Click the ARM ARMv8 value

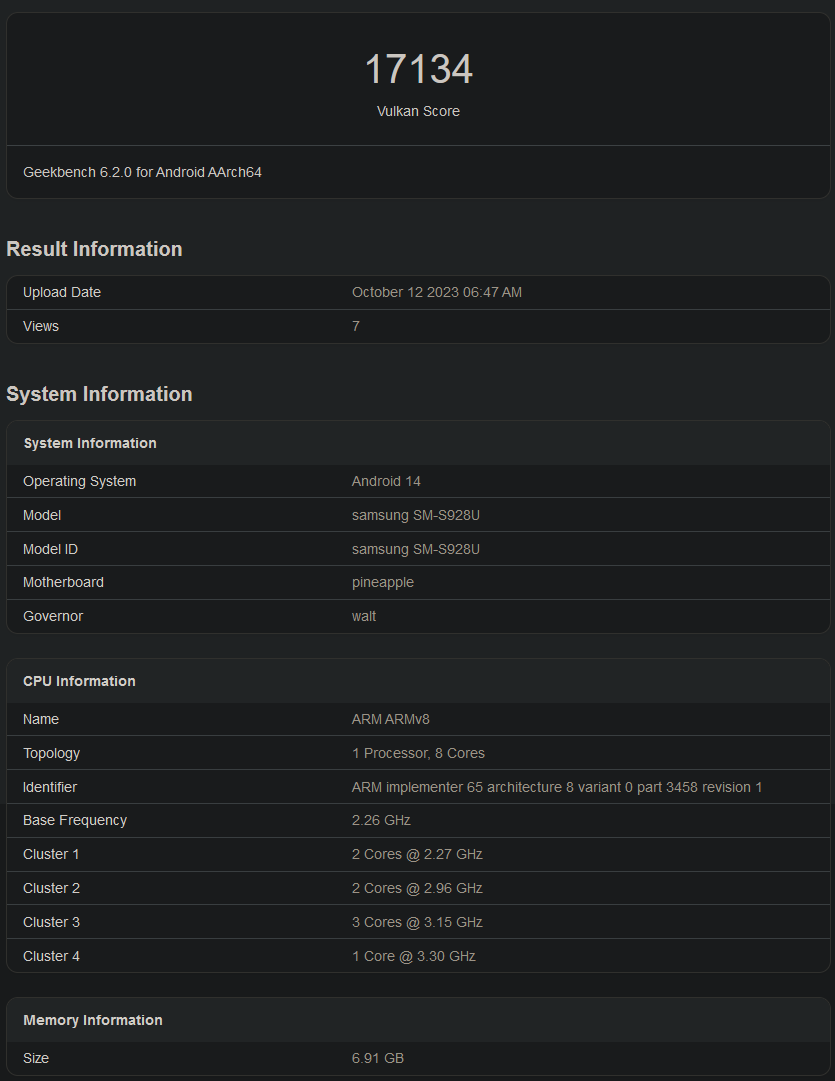coord(390,719)
